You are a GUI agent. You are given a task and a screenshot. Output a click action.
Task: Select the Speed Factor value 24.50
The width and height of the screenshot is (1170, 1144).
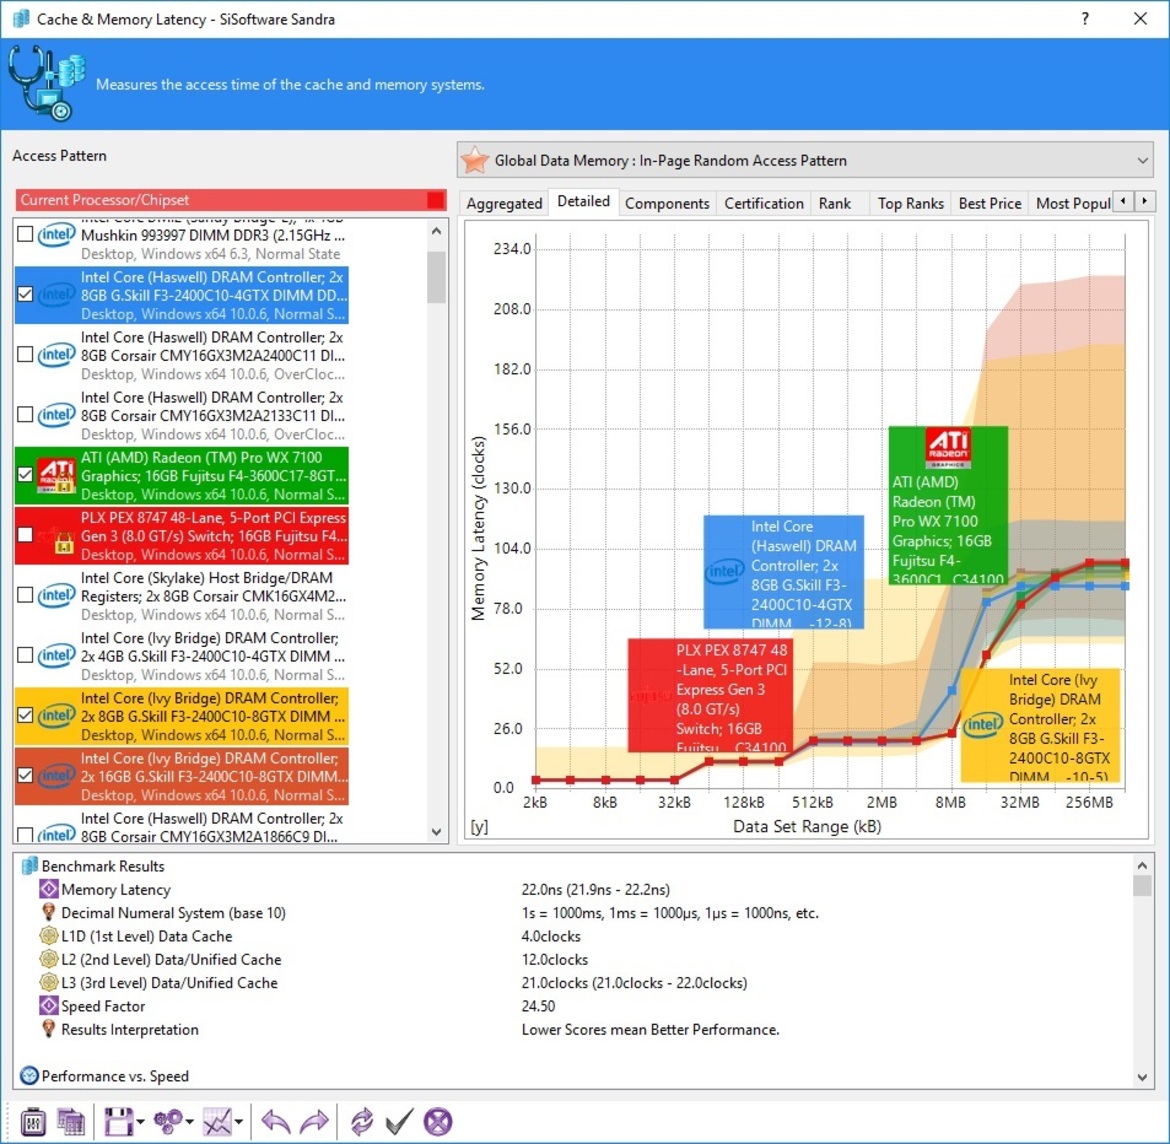point(538,1005)
